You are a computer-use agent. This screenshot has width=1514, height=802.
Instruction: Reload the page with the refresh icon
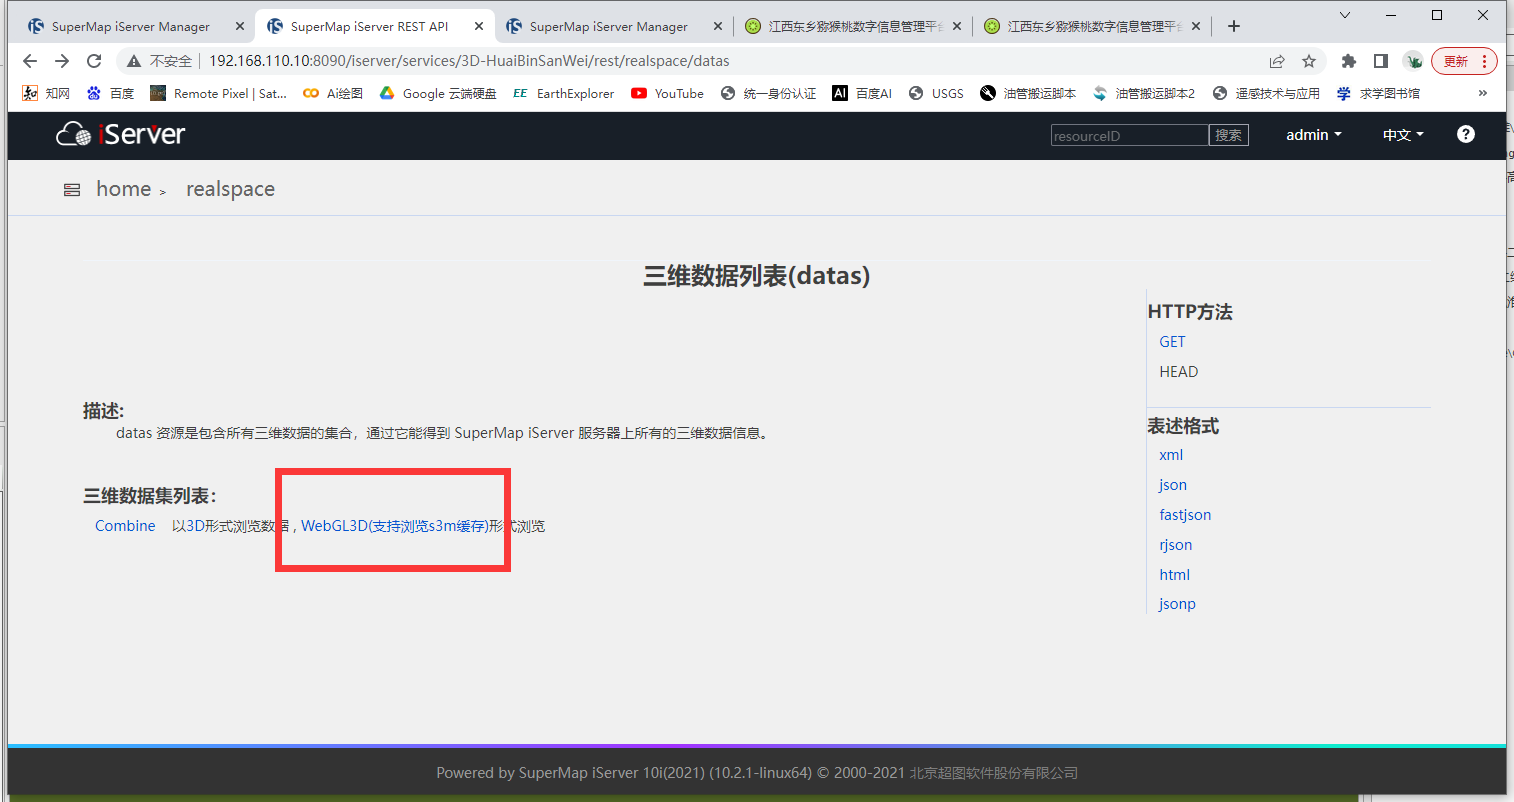pos(94,61)
